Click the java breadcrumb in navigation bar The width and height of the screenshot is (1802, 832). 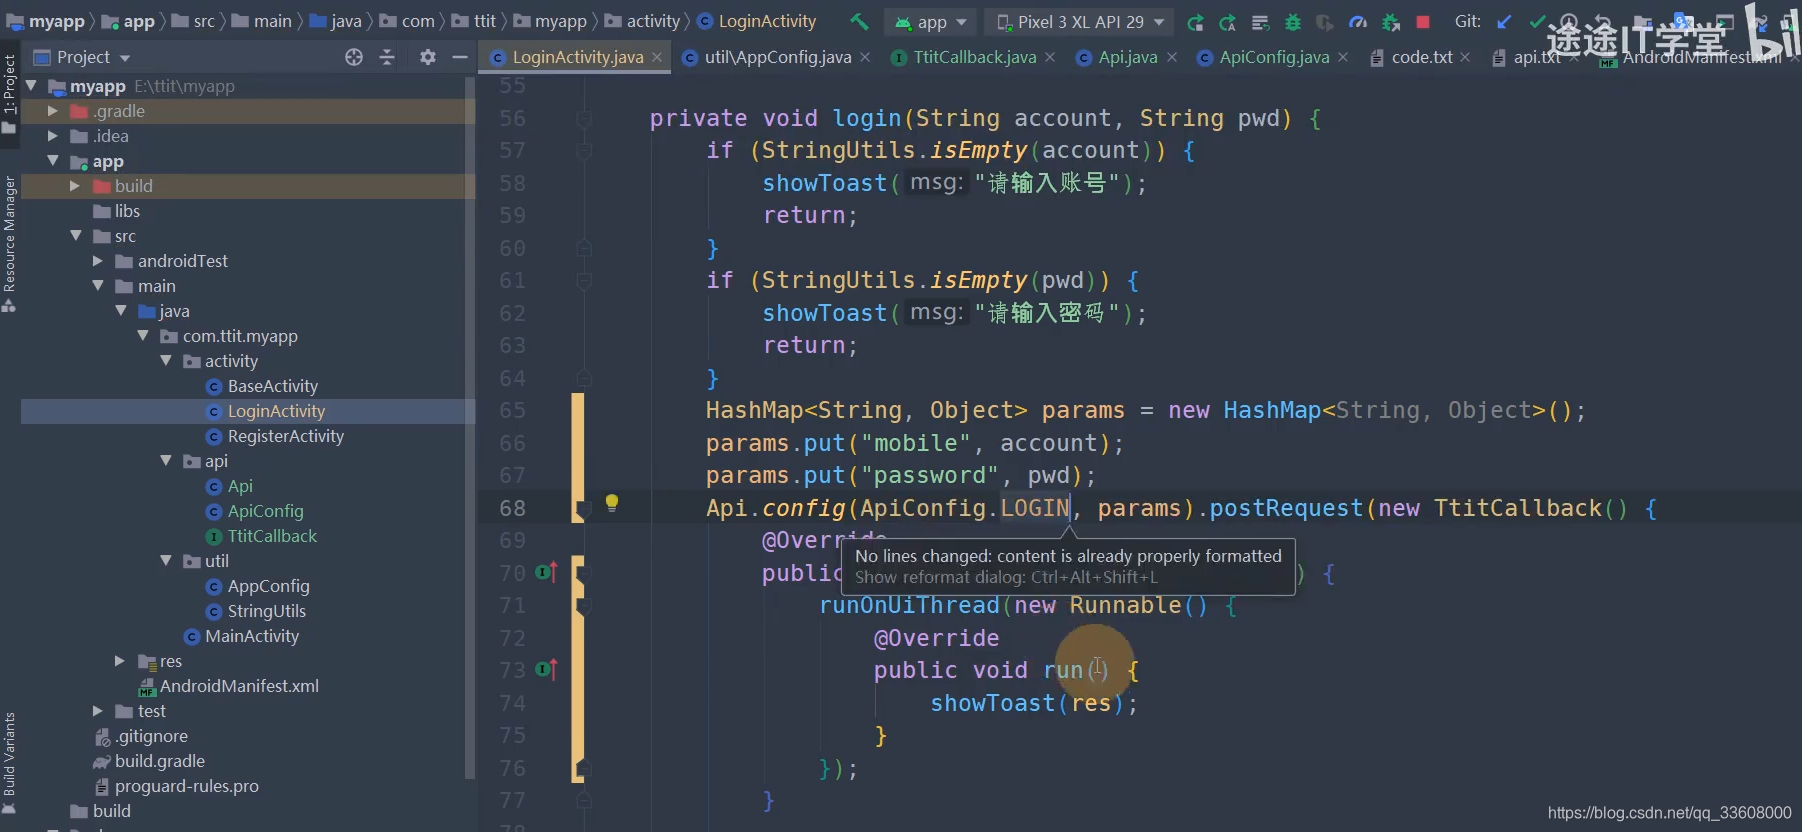coord(336,21)
